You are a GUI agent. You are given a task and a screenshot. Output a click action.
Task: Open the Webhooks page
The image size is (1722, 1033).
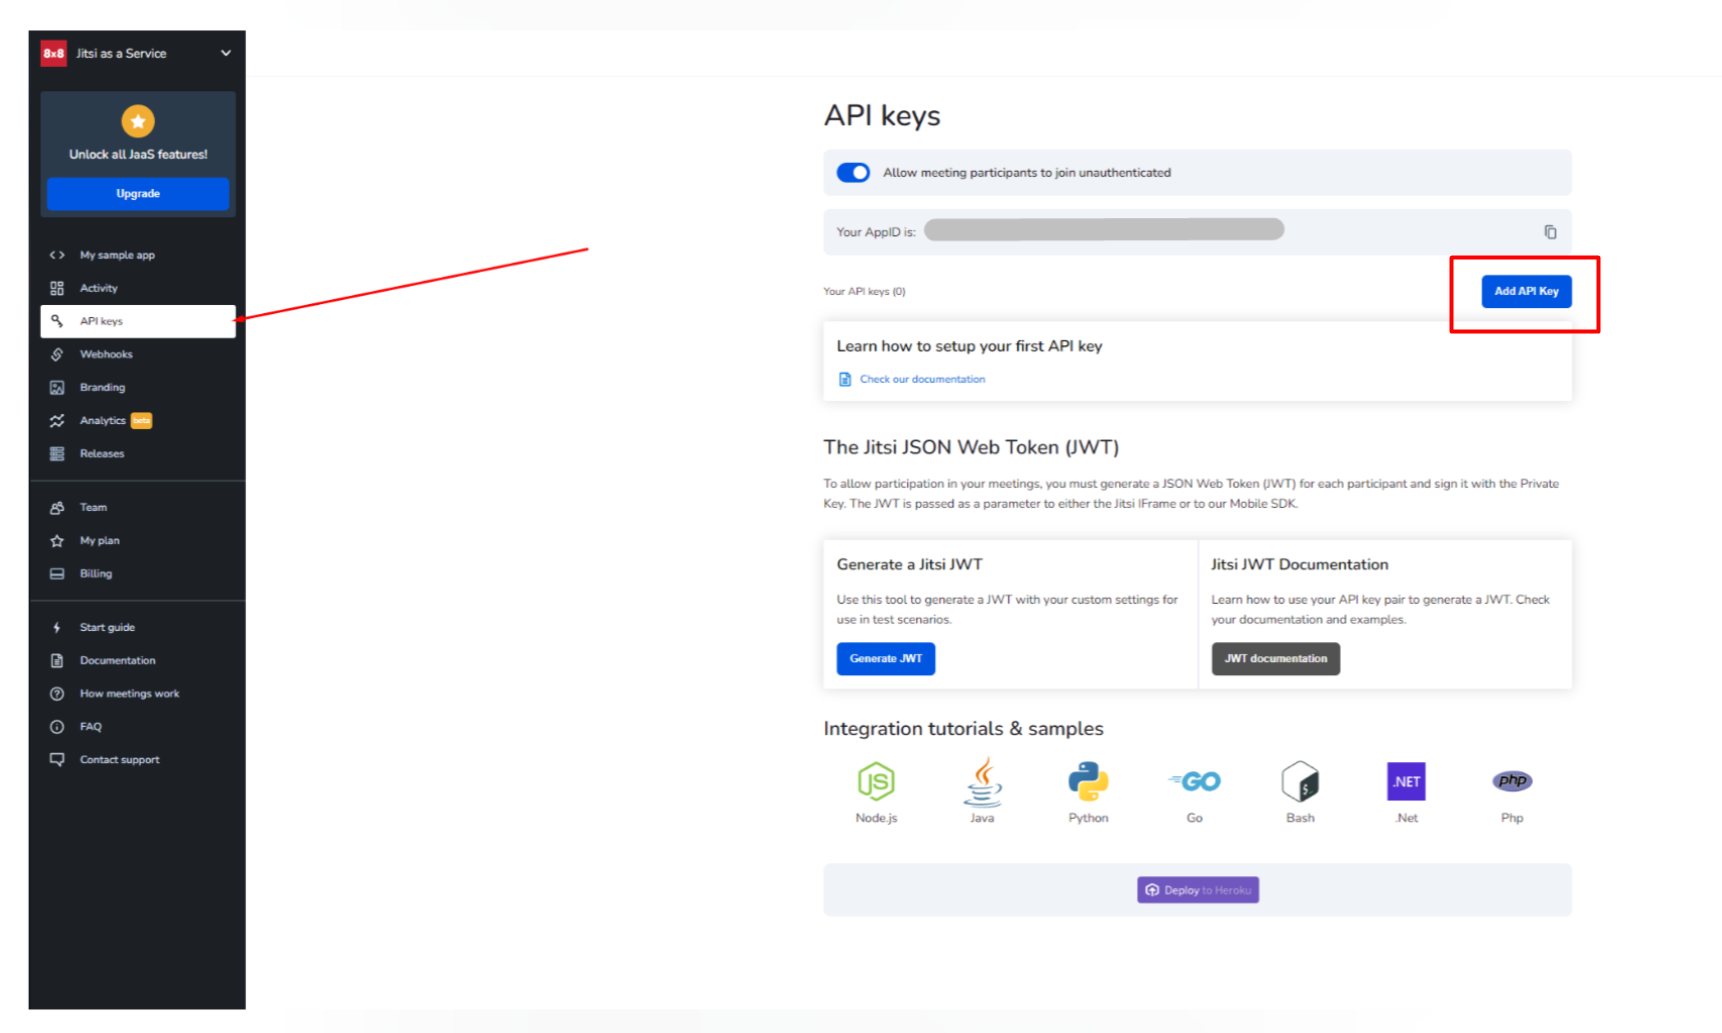pyautogui.click(x=138, y=354)
